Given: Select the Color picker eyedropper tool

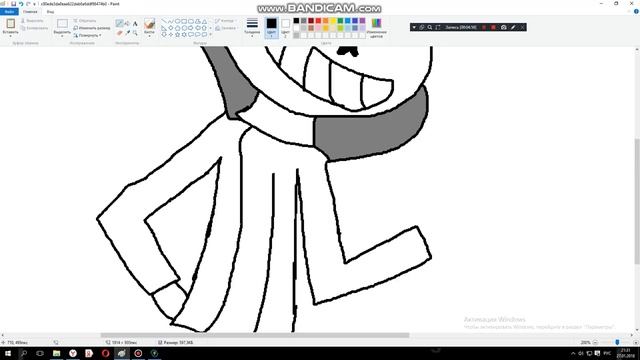Looking at the screenshot, I should (x=127, y=32).
